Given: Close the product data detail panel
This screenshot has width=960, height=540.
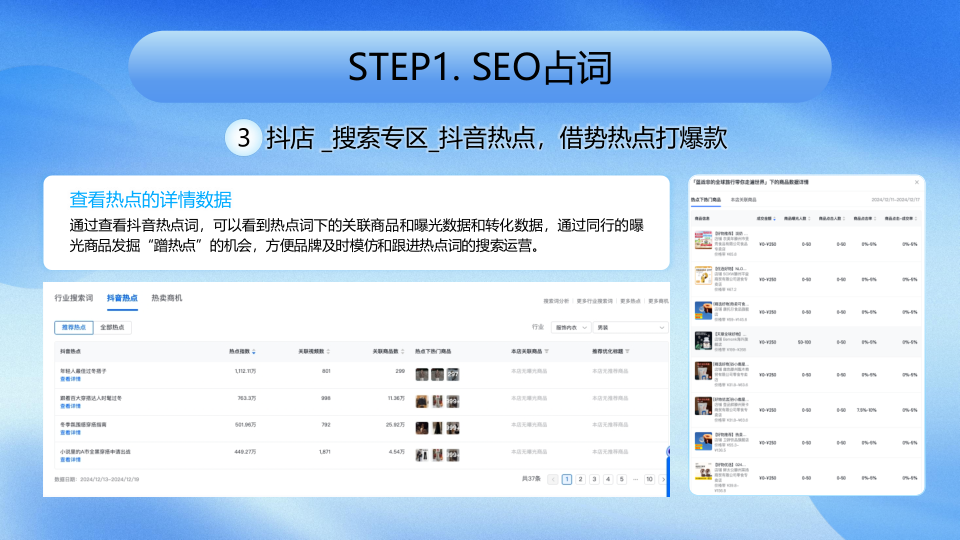Looking at the screenshot, I should [917, 182].
